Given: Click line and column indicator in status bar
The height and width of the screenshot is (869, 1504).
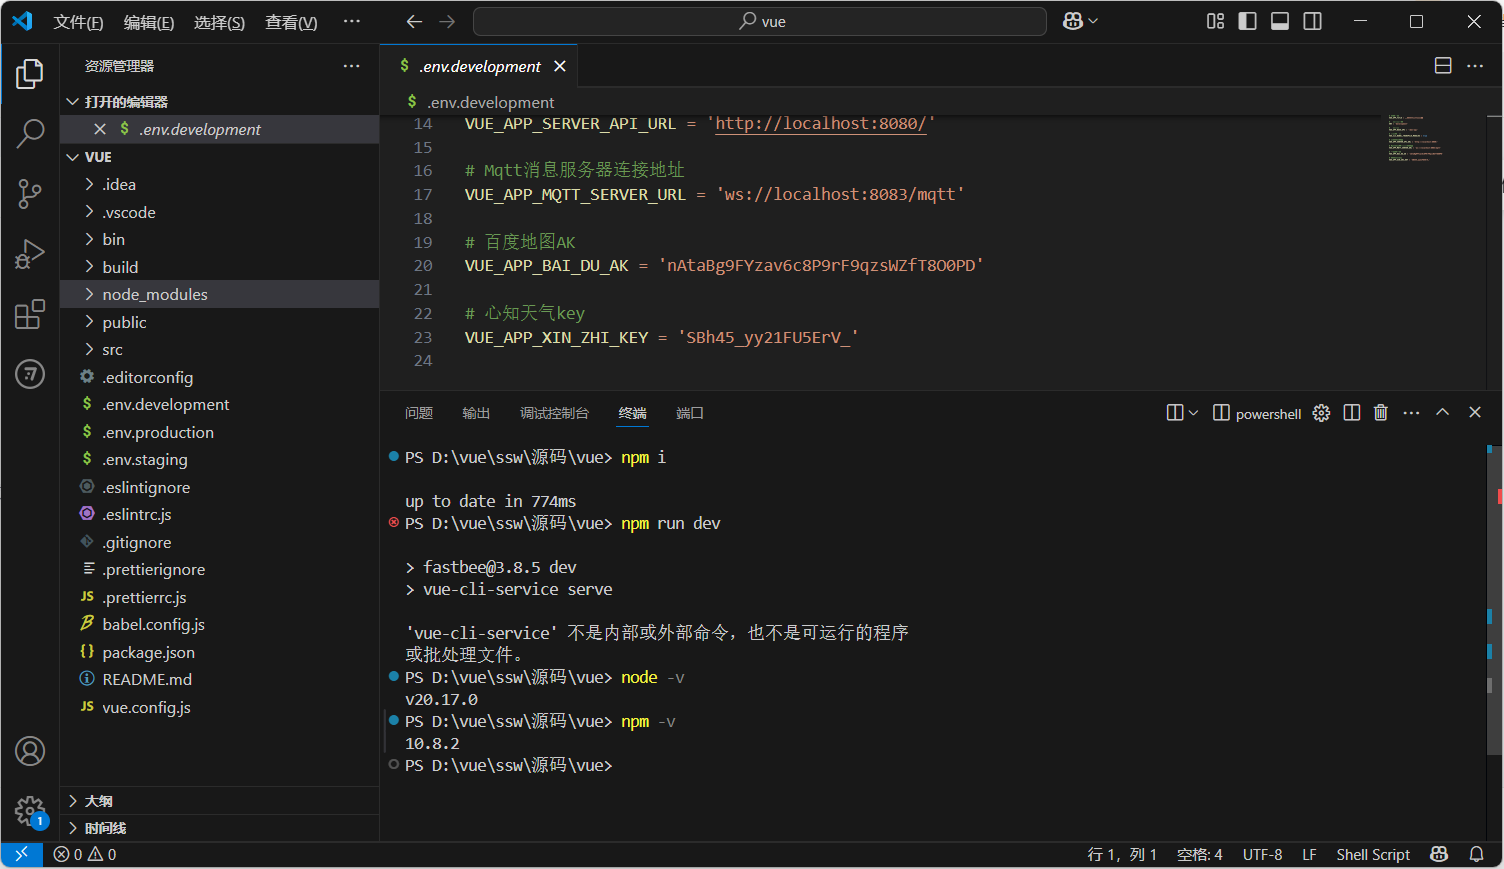Looking at the screenshot, I should pyautogui.click(x=1122, y=854).
